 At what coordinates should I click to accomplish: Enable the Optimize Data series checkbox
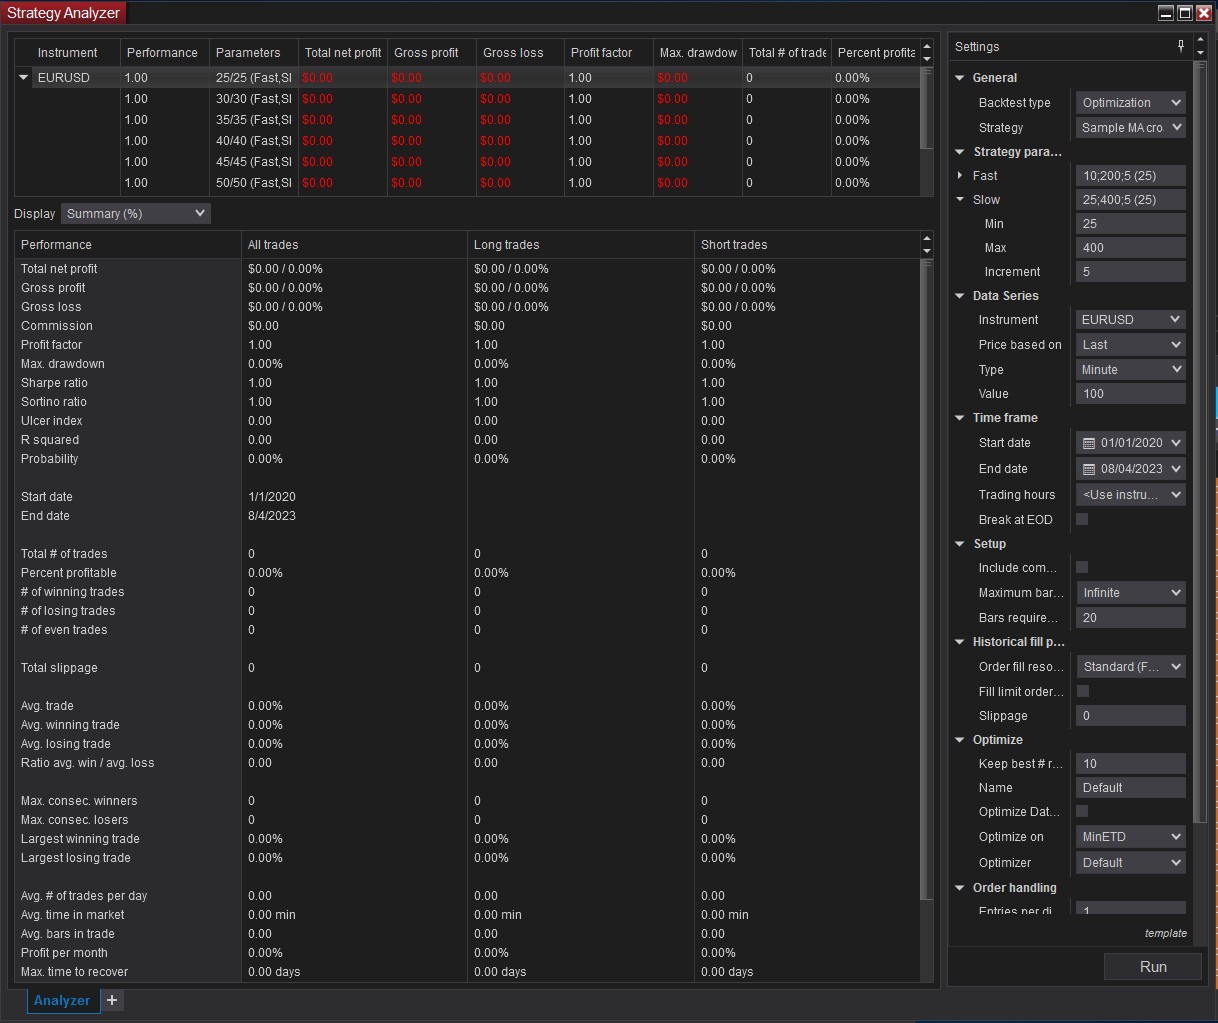coord(1082,811)
